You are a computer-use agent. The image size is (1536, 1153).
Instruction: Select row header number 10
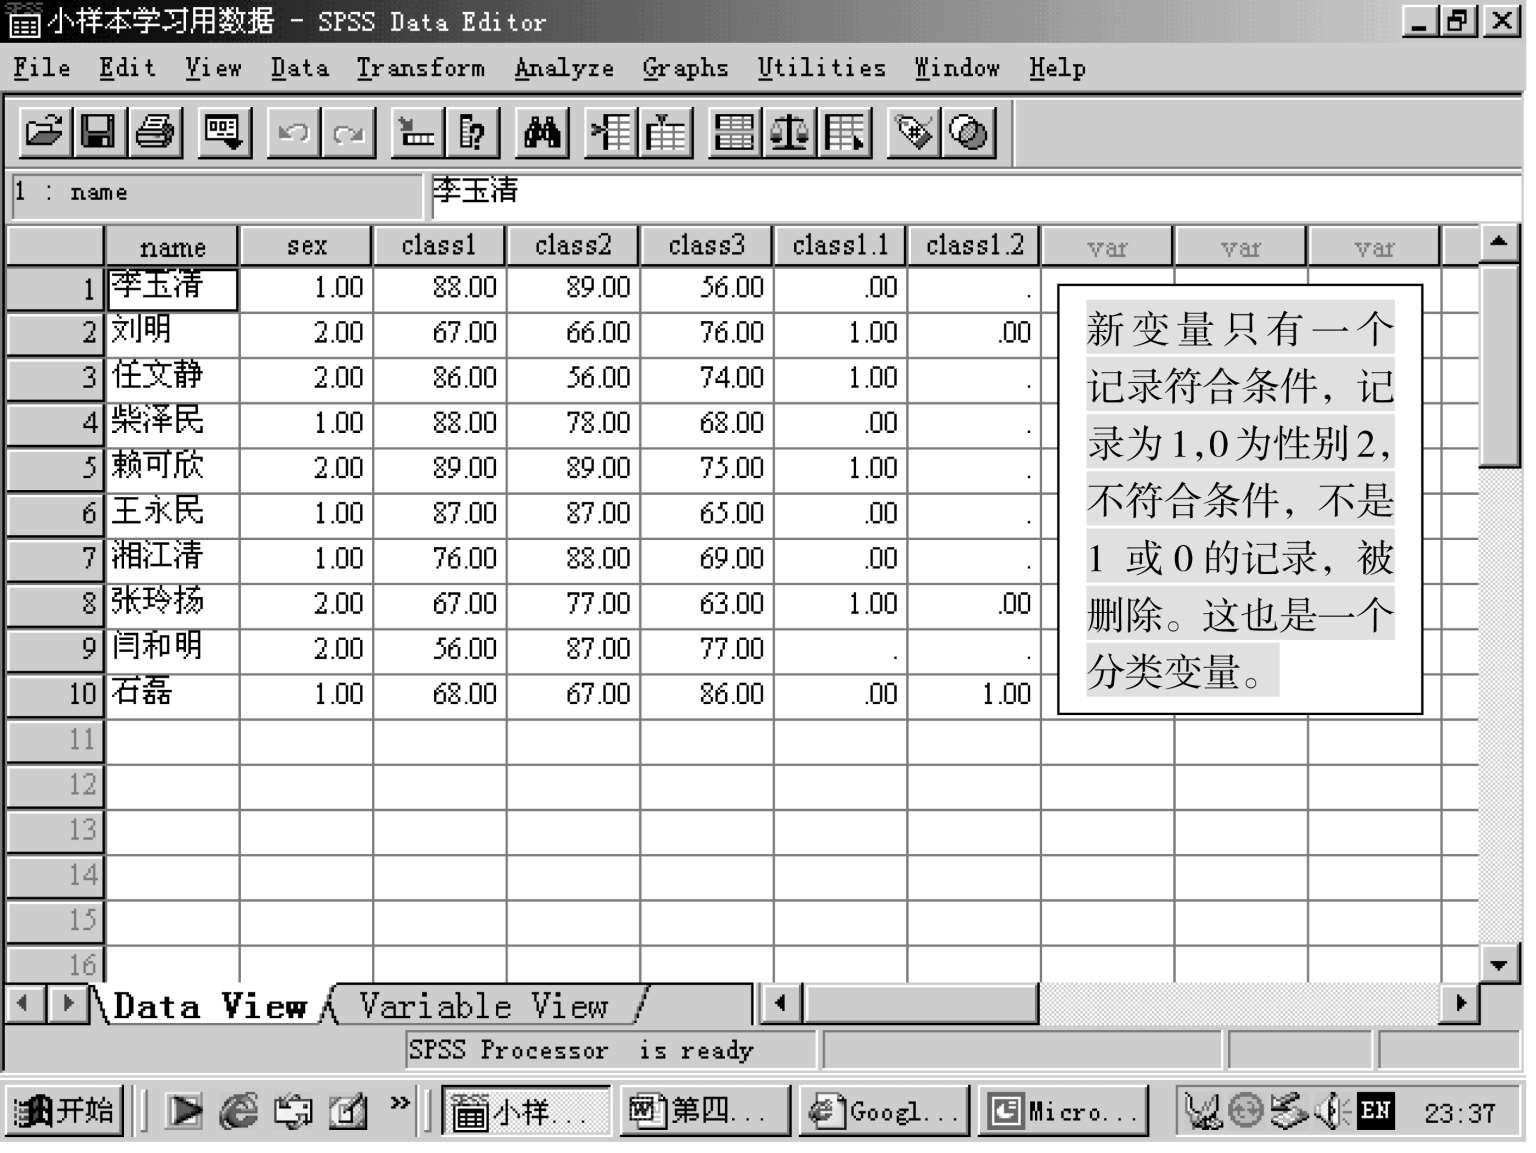click(x=56, y=694)
